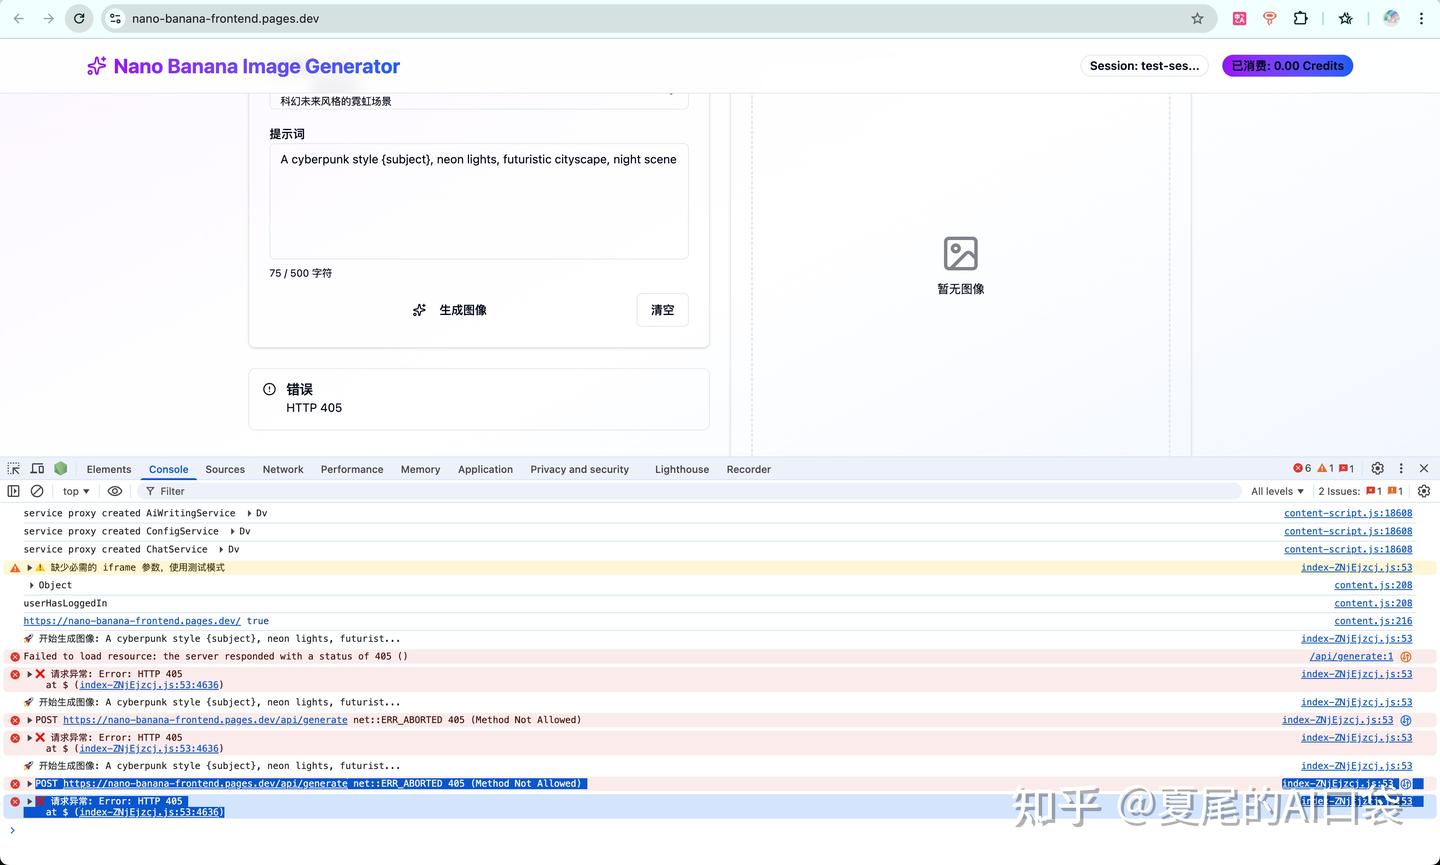This screenshot has height=865, width=1440.
Task: Toggle the device toolbar
Action: click(37, 468)
